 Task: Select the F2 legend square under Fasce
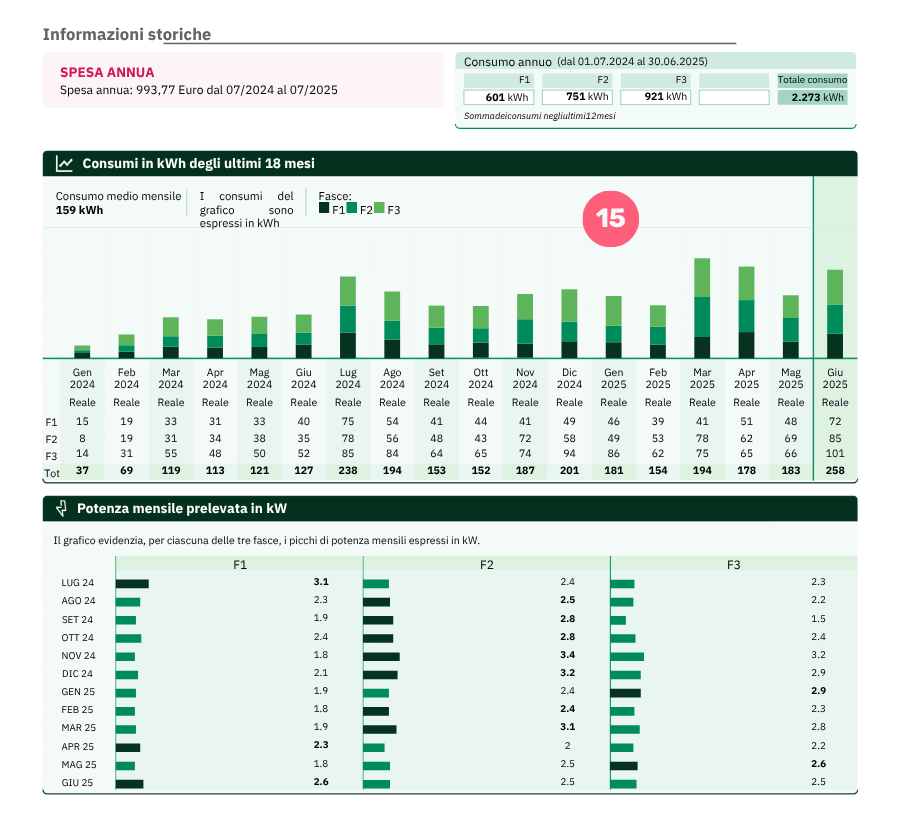(352, 208)
